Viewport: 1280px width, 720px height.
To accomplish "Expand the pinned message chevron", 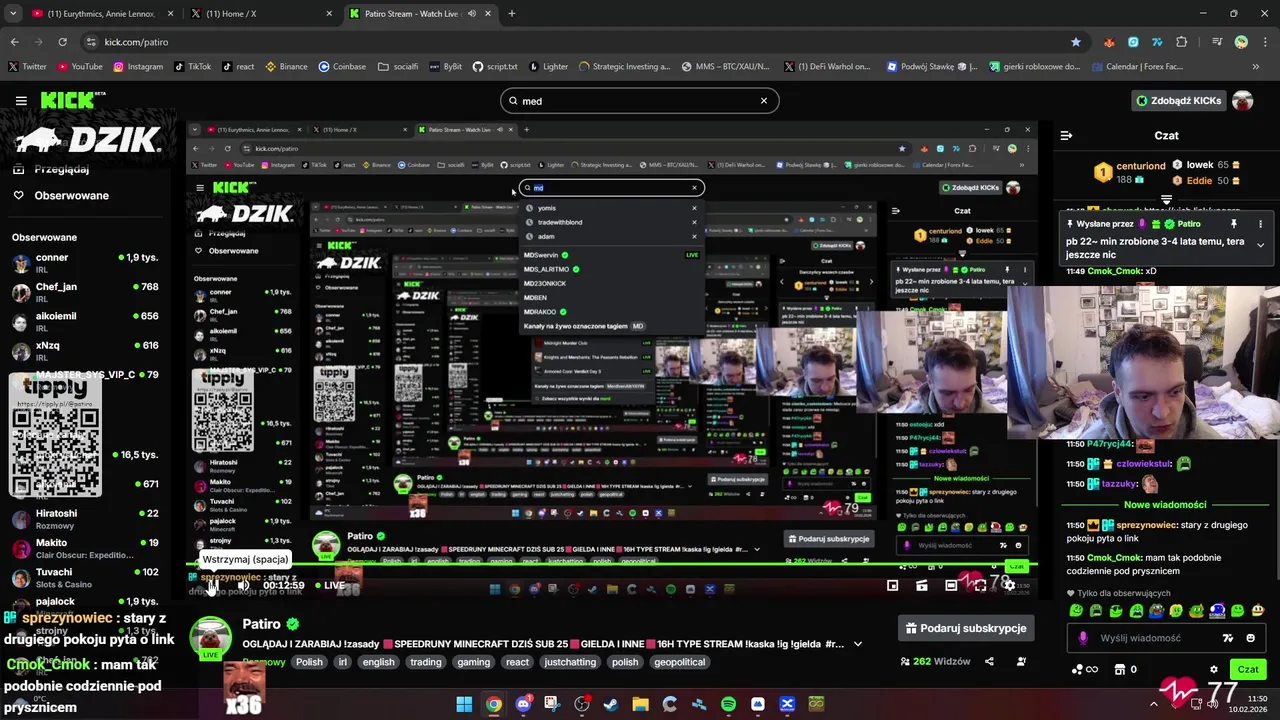I will click(1260, 245).
